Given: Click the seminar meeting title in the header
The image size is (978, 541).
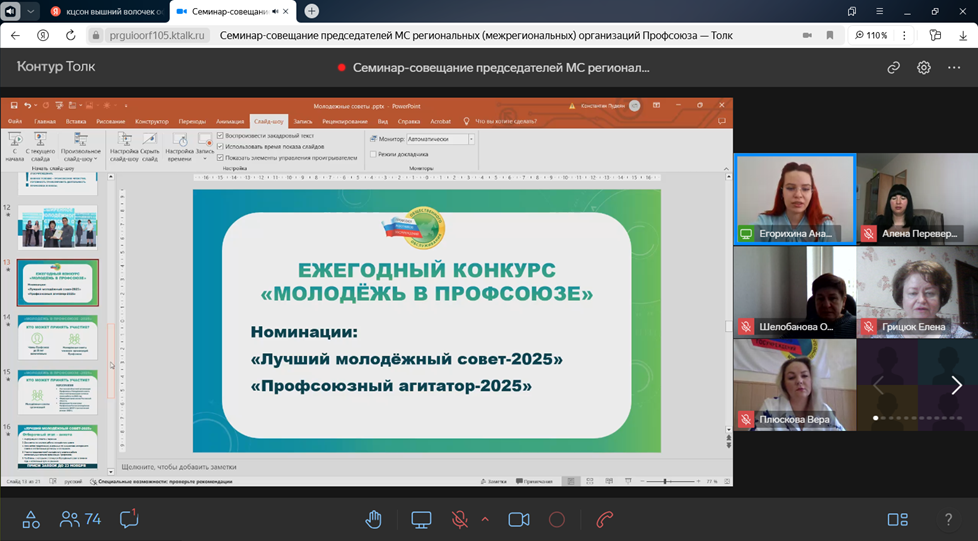Looking at the screenshot, I should coord(501,67).
